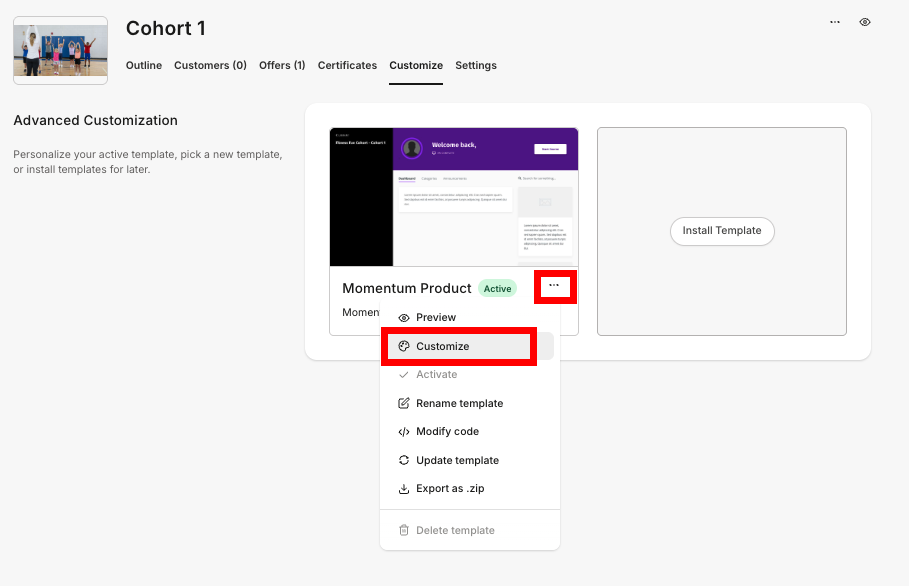Choose Rename template from the menu
This screenshot has height=586, width=909.
point(470,403)
